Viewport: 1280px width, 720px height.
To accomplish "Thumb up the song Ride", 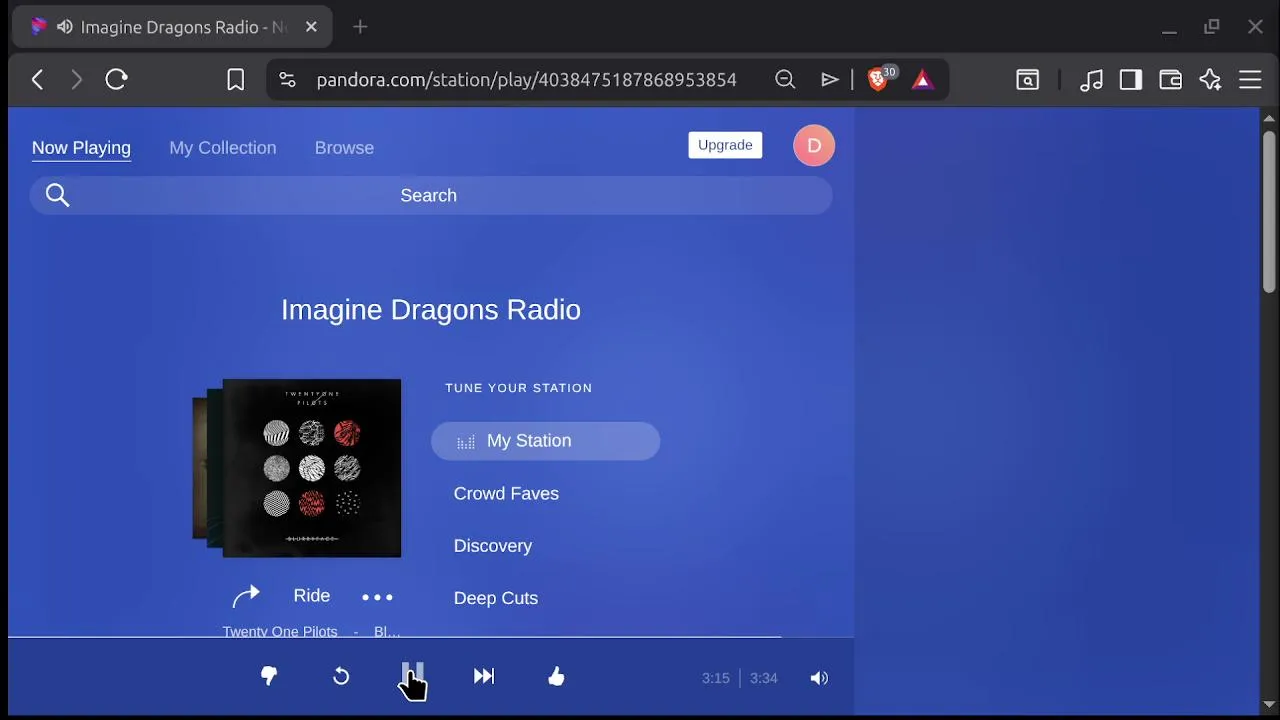I will (x=557, y=677).
